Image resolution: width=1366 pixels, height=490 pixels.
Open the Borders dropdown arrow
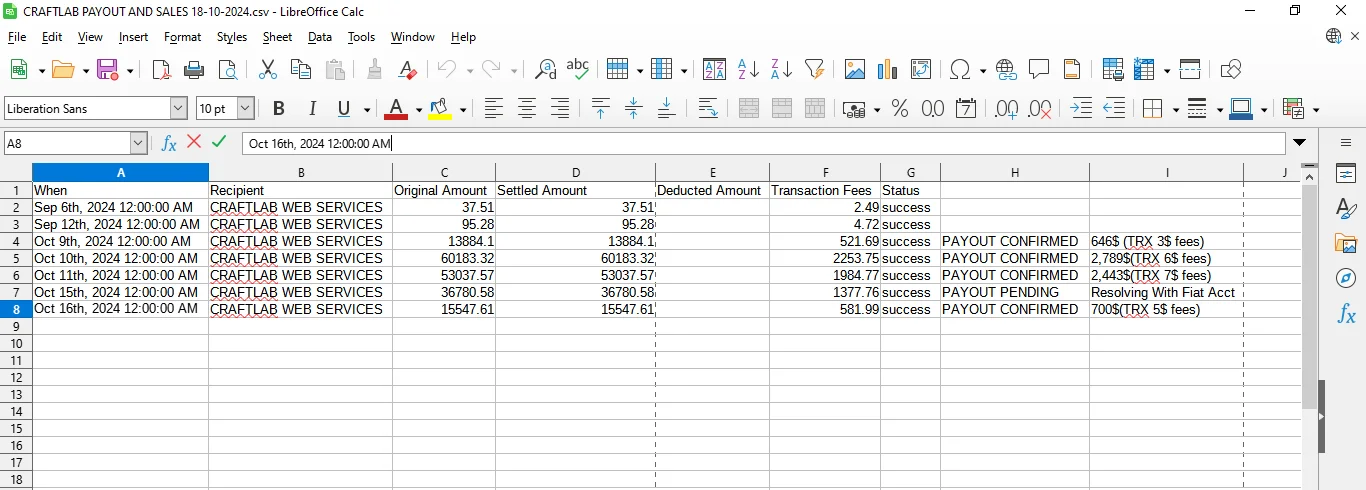click(1176, 109)
